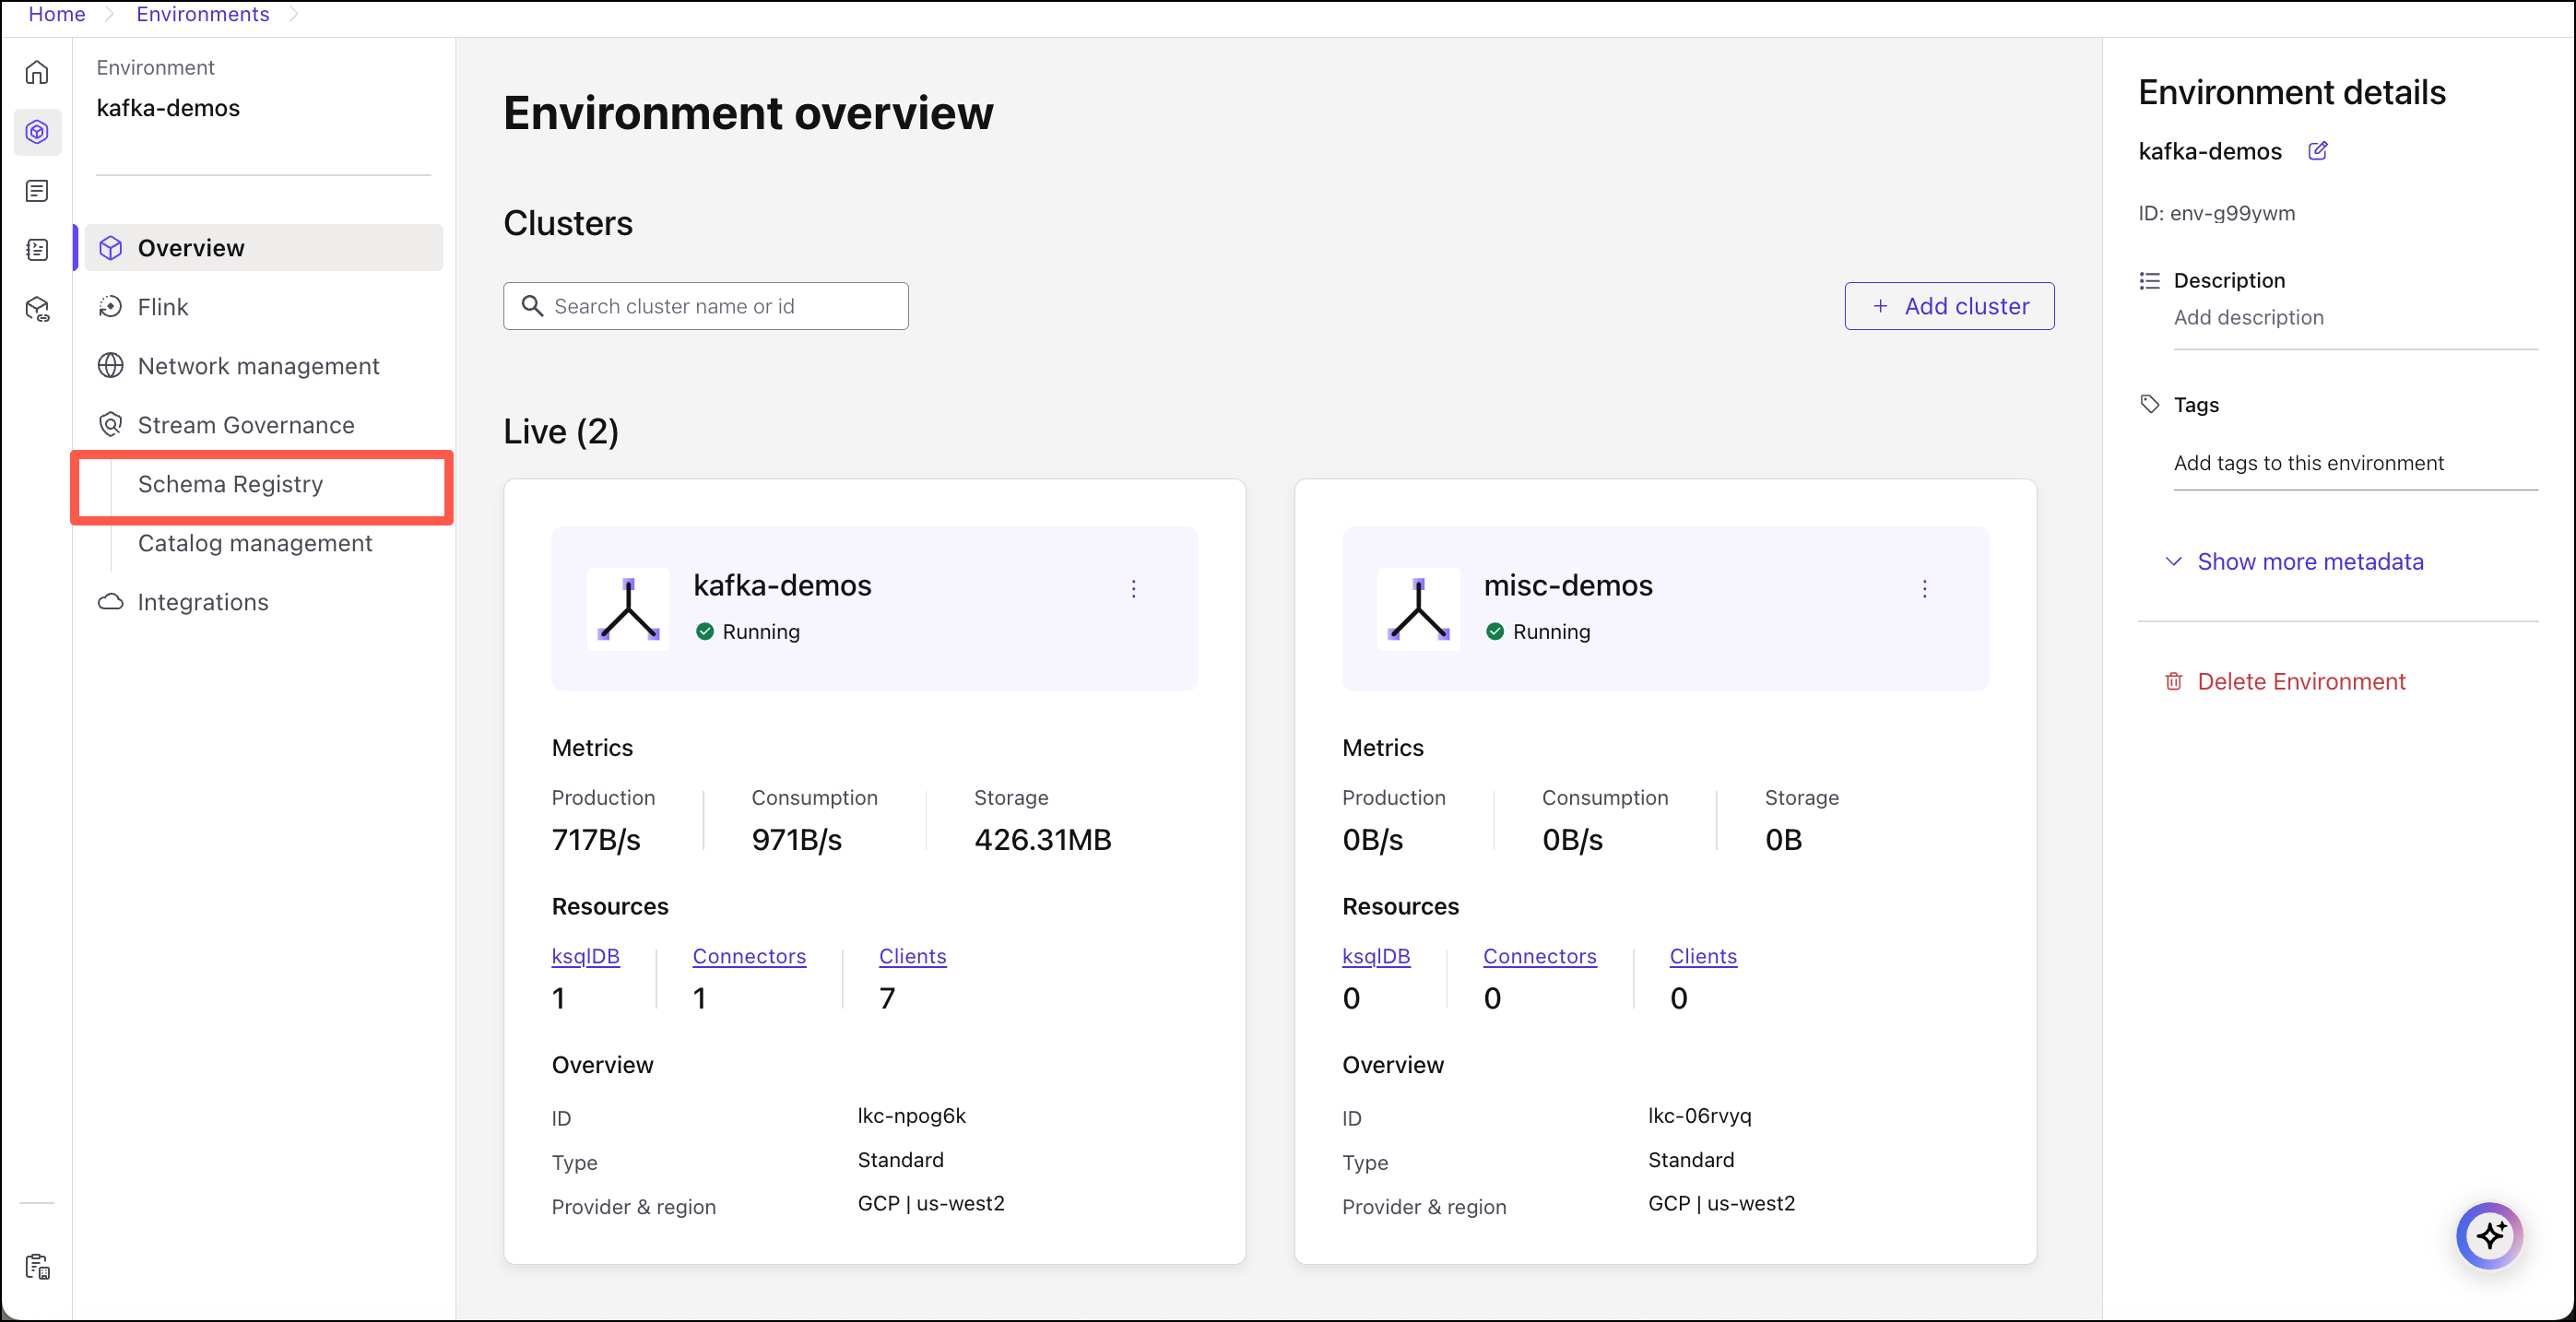Viewport: 2576px width, 1322px height.
Task: Go to Network management
Action: (x=258, y=366)
